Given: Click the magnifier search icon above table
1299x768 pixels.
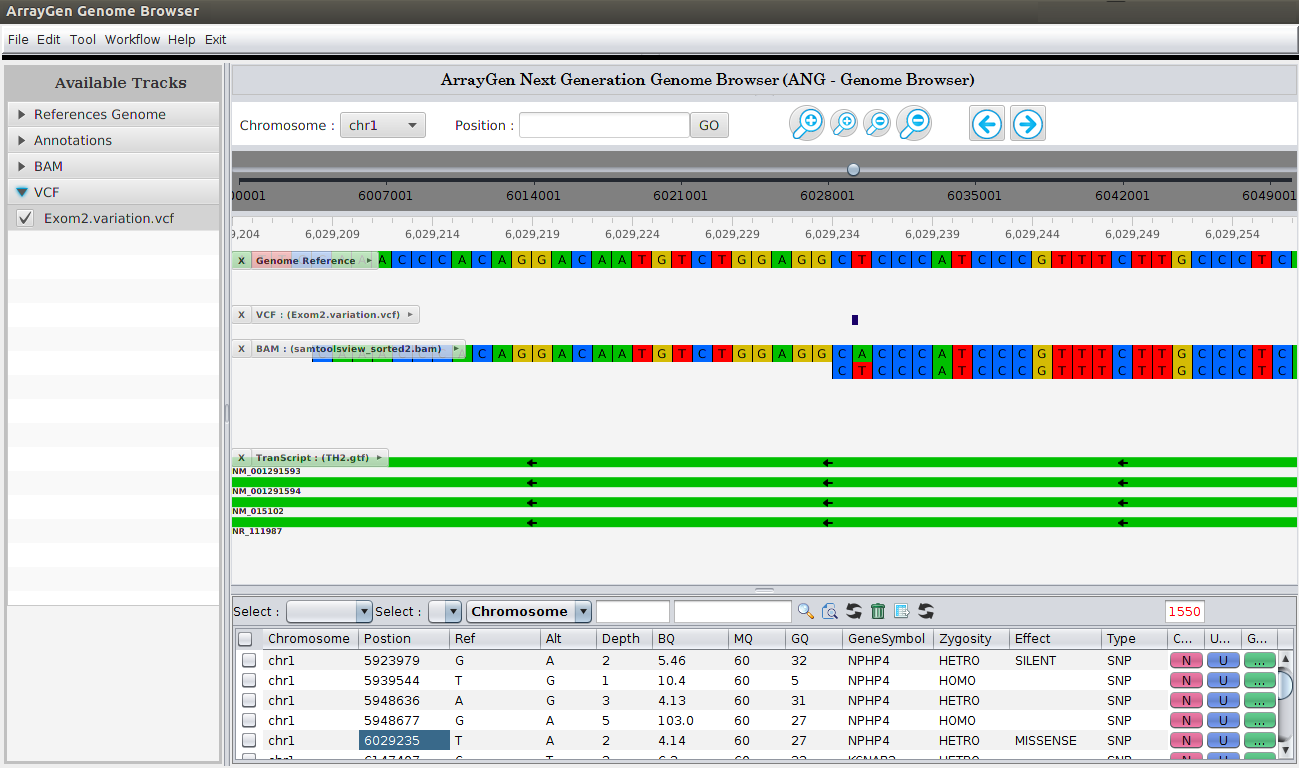Looking at the screenshot, I should [x=805, y=611].
